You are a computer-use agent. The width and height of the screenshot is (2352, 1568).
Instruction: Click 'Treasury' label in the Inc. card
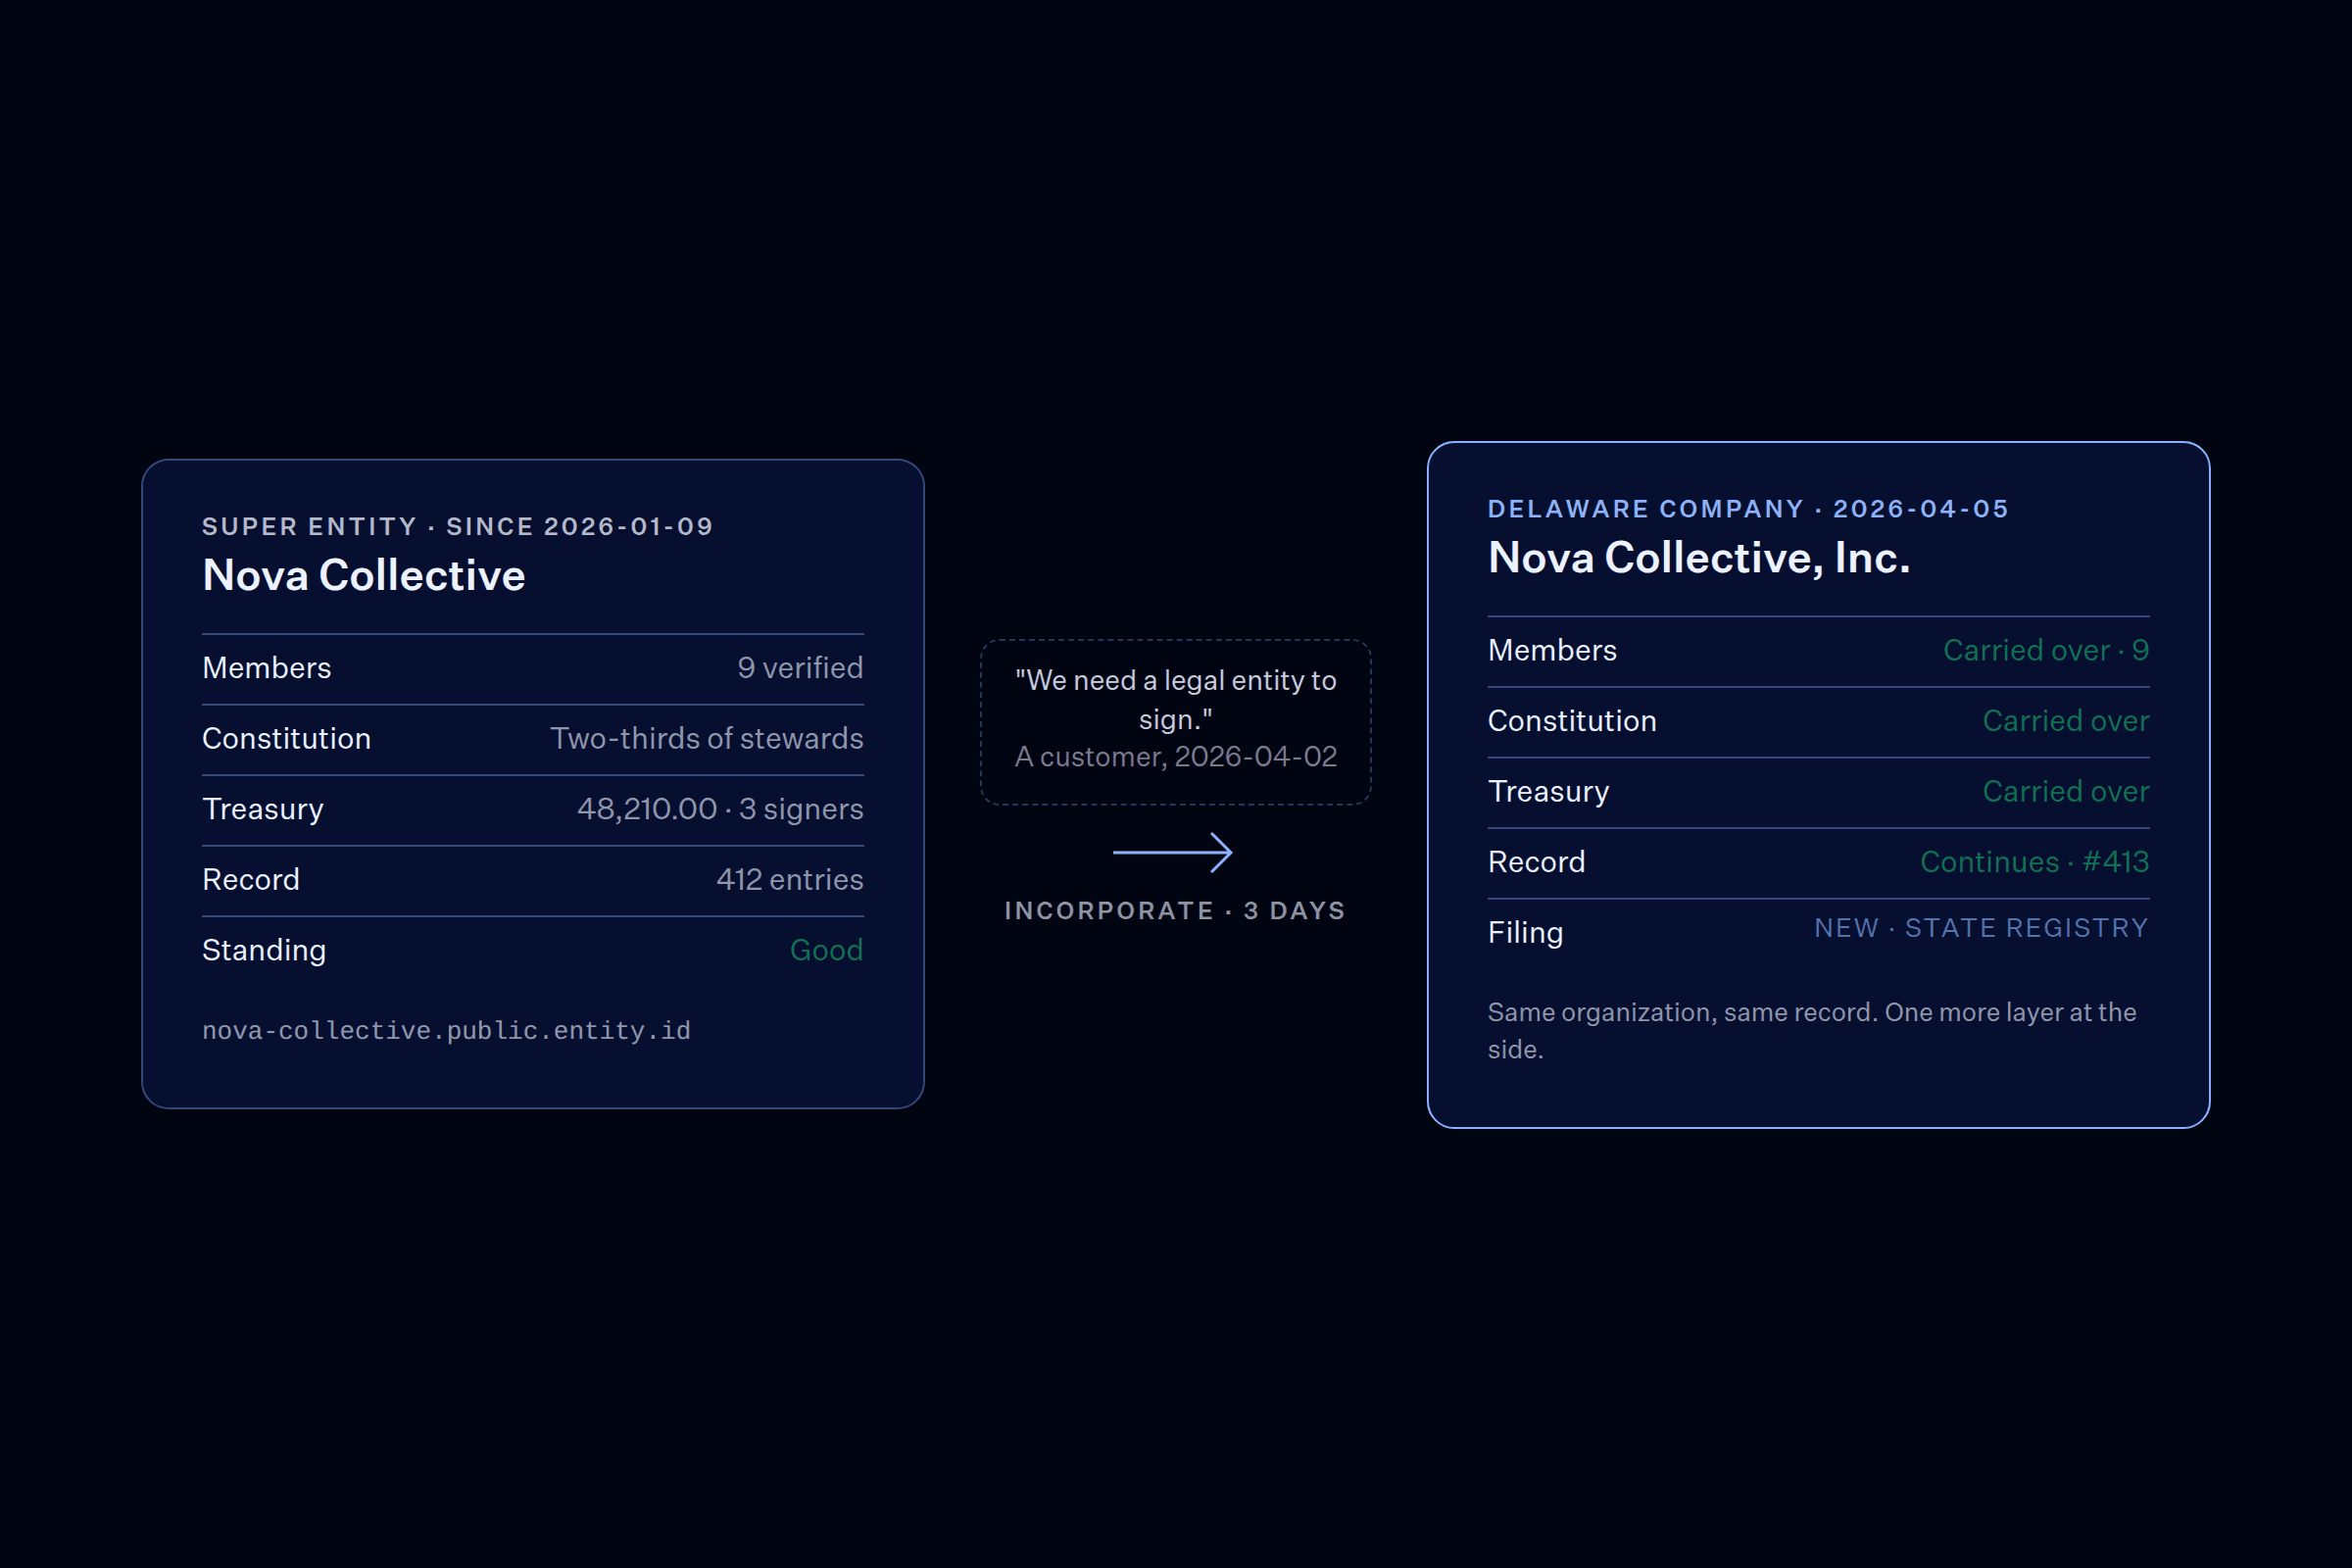[1548, 791]
